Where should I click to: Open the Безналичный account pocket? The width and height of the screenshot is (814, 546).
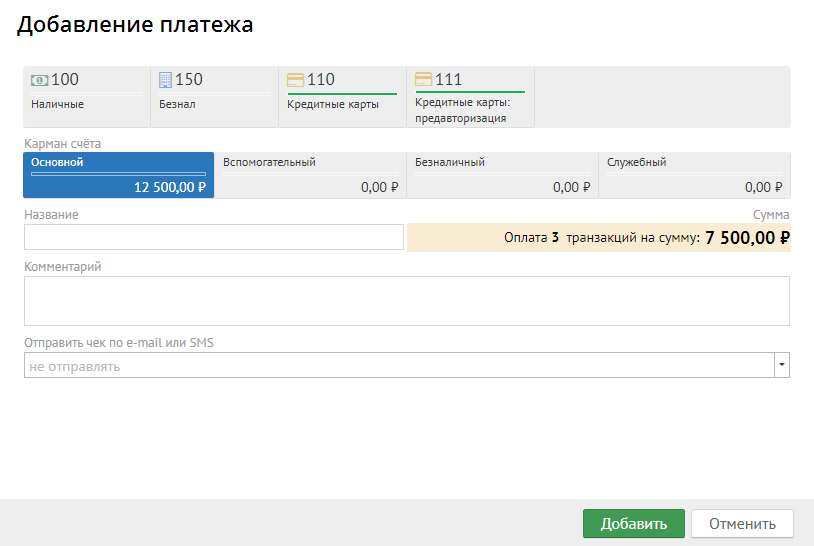point(502,175)
